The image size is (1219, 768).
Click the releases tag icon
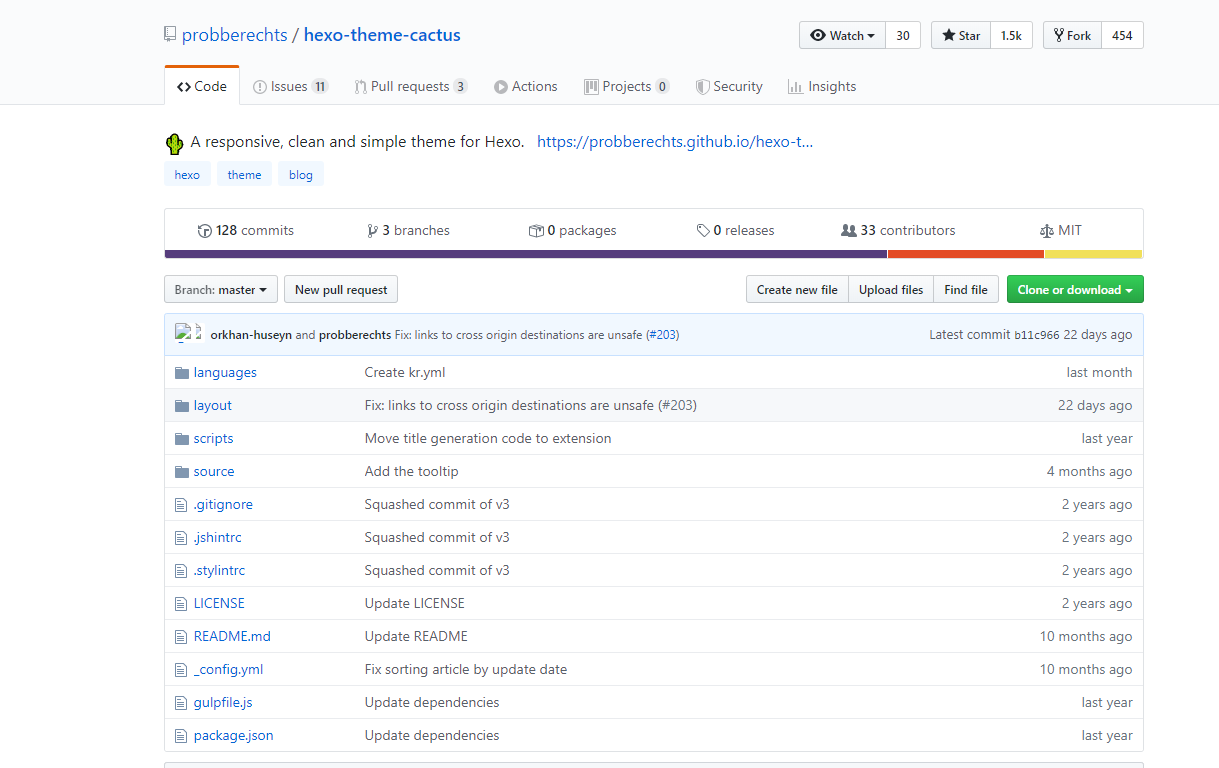coord(704,231)
